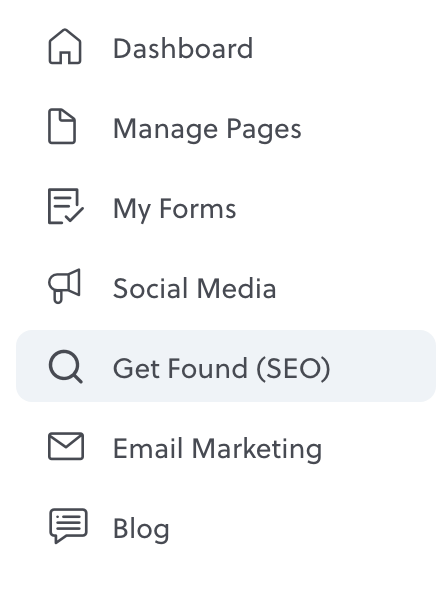Click the highlighted SEO row background
Screen dimensions: 440x590
pos(226,366)
